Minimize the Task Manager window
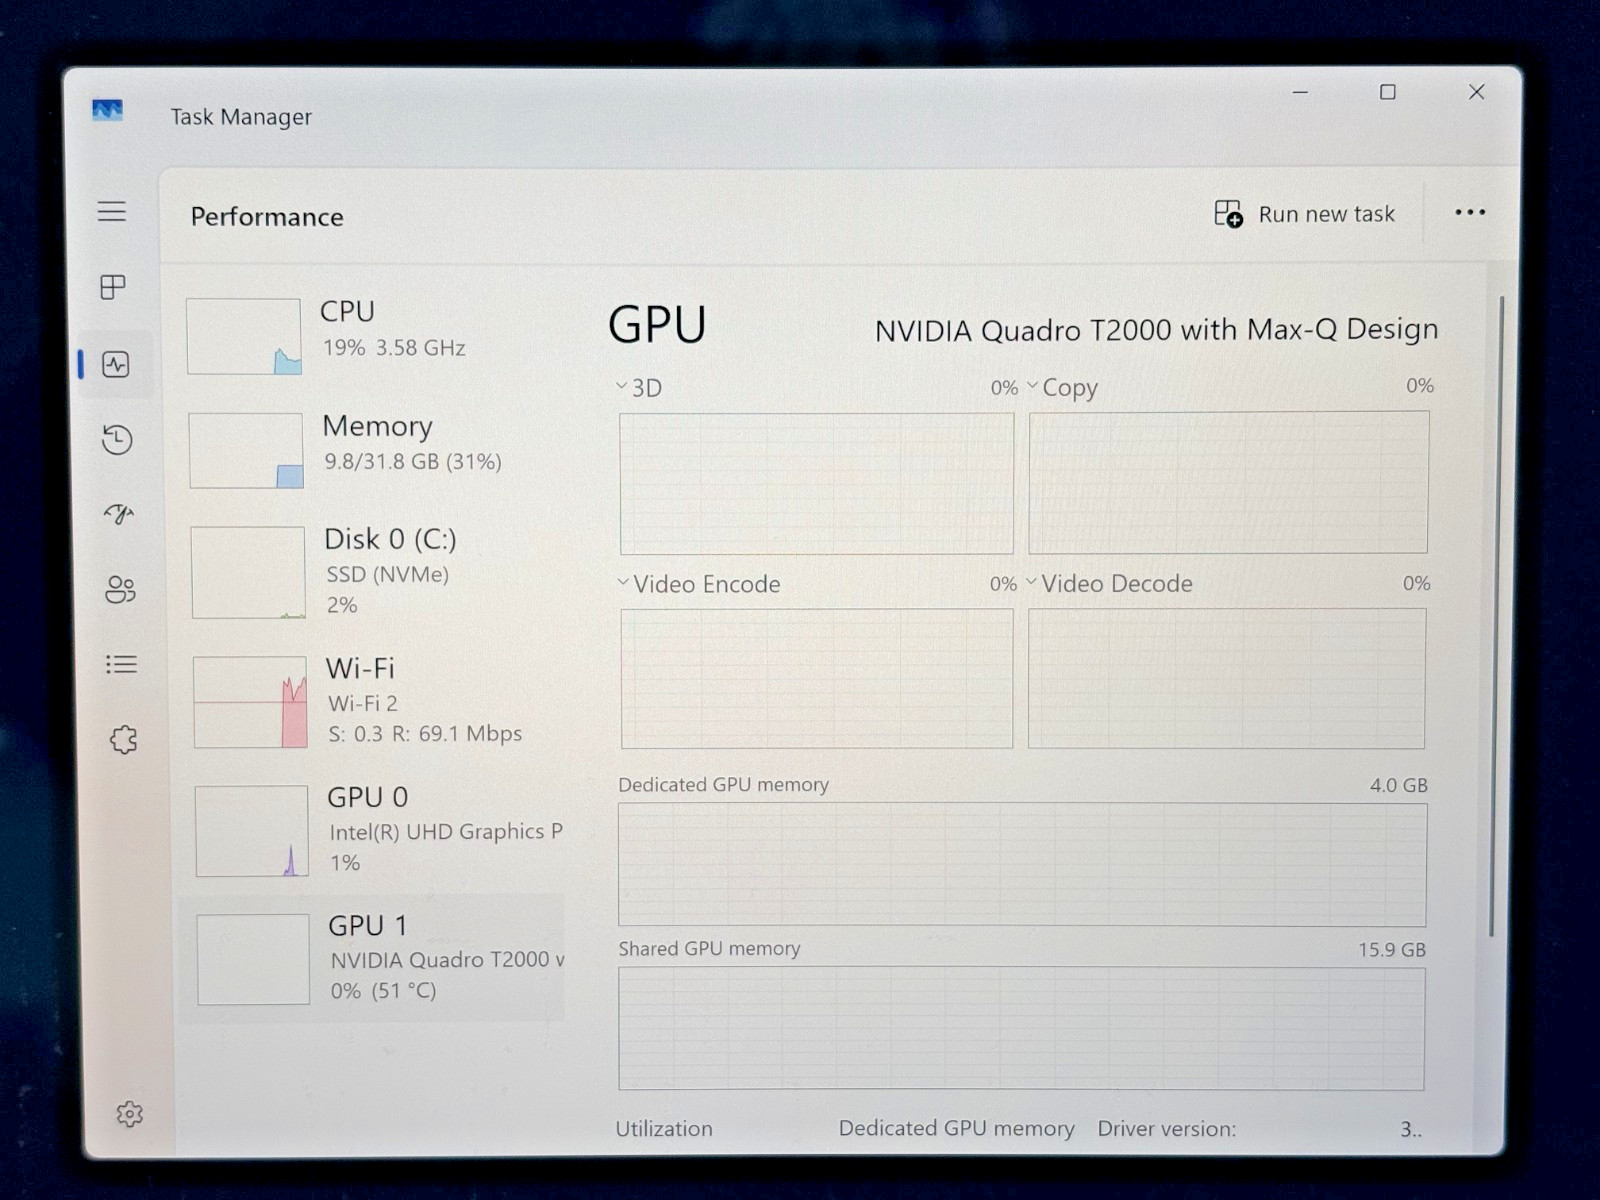Screen dimensions: 1600x1200 click(x=1300, y=92)
